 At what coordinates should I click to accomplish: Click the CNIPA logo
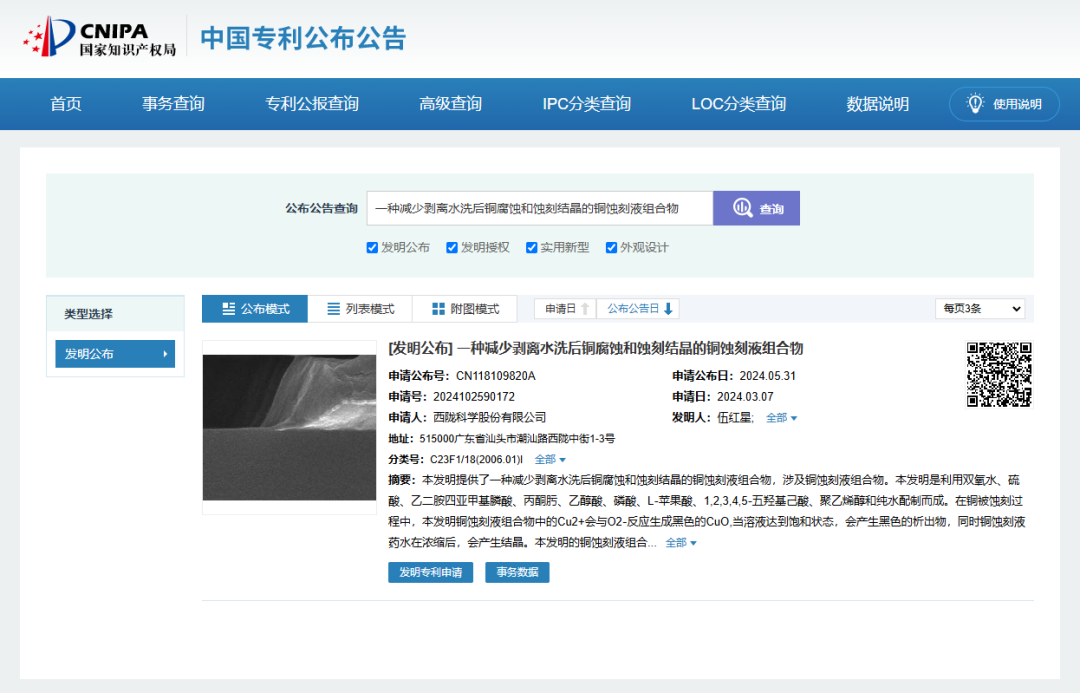pyautogui.click(x=100, y=37)
